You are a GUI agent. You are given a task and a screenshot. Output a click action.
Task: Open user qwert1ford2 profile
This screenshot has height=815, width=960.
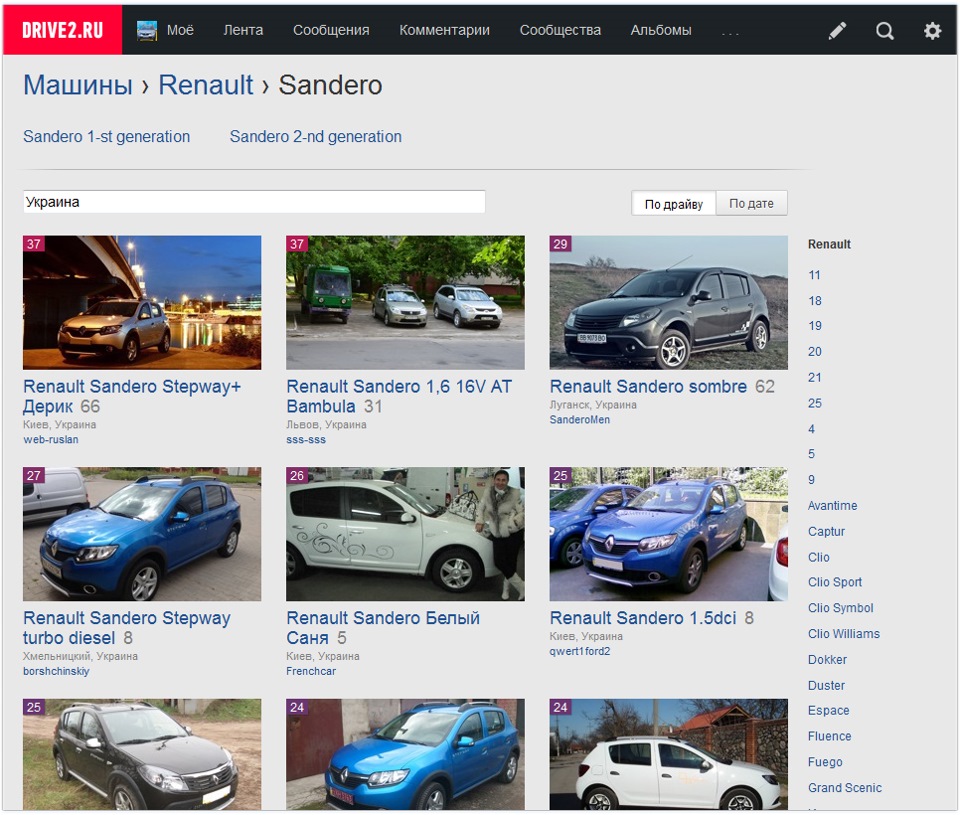point(580,652)
